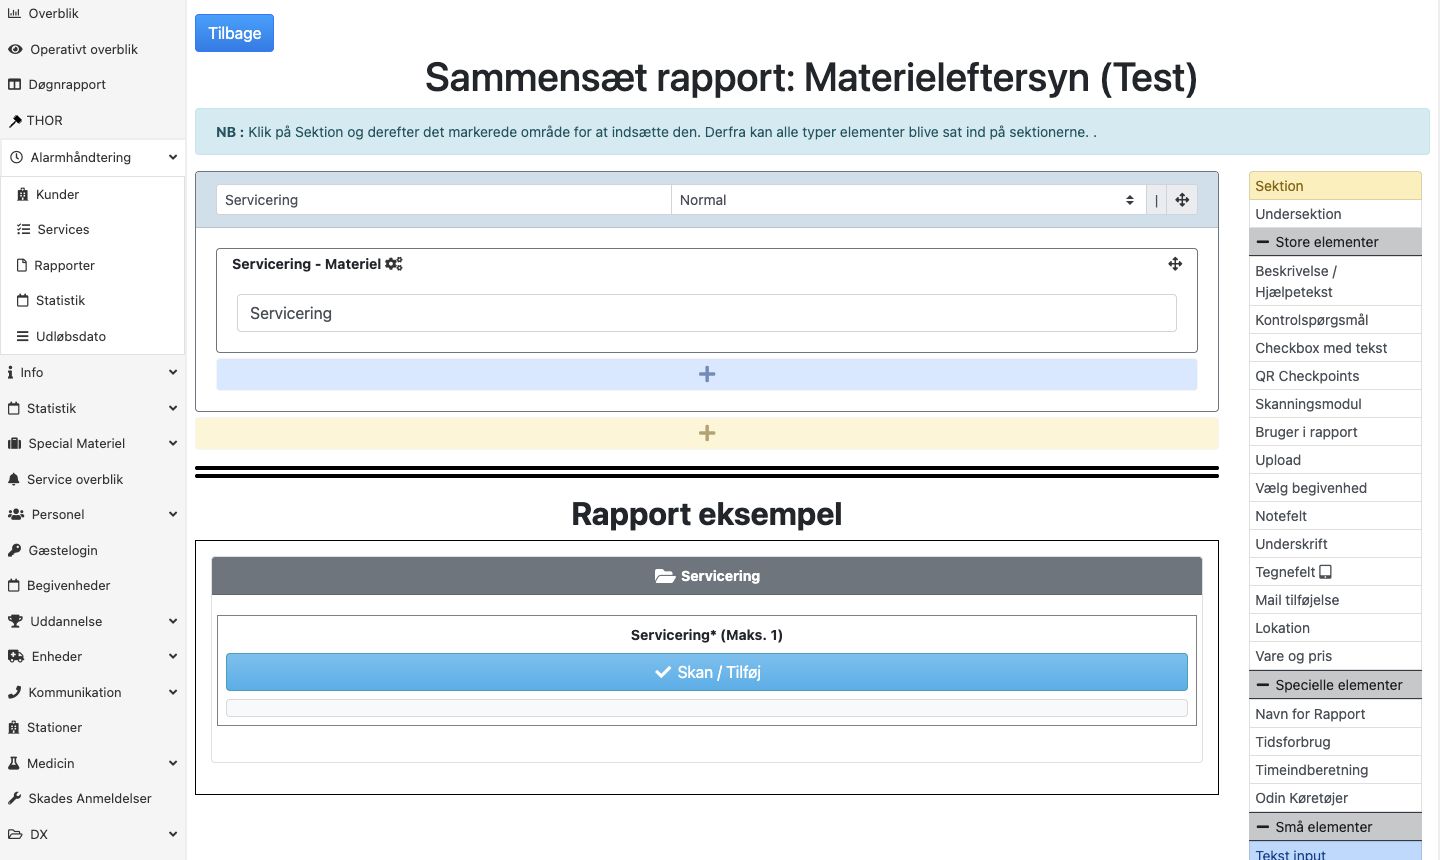Click the Døgnrapport columns icon

tap(14, 85)
